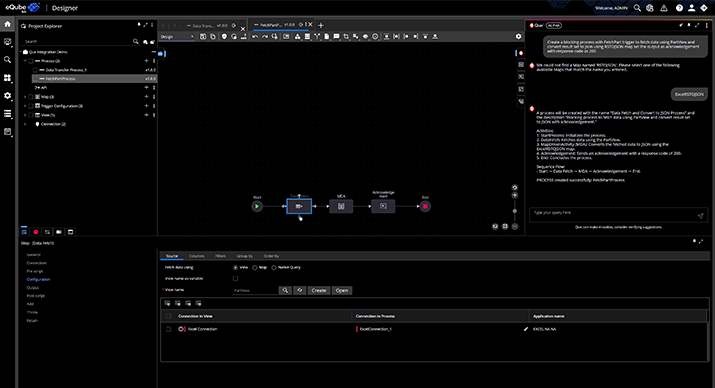The height and width of the screenshot is (388, 715).
Task: Select the Native Query radio button
Action: 274,268
